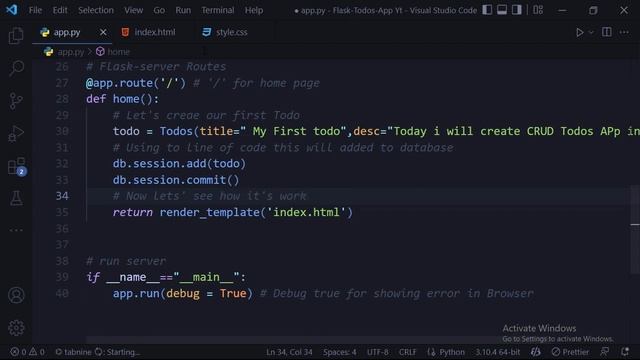Go to line via Ln 34, Col 34
Image resolution: width=640 pixels, height=360 pixels.
(289, 352)
